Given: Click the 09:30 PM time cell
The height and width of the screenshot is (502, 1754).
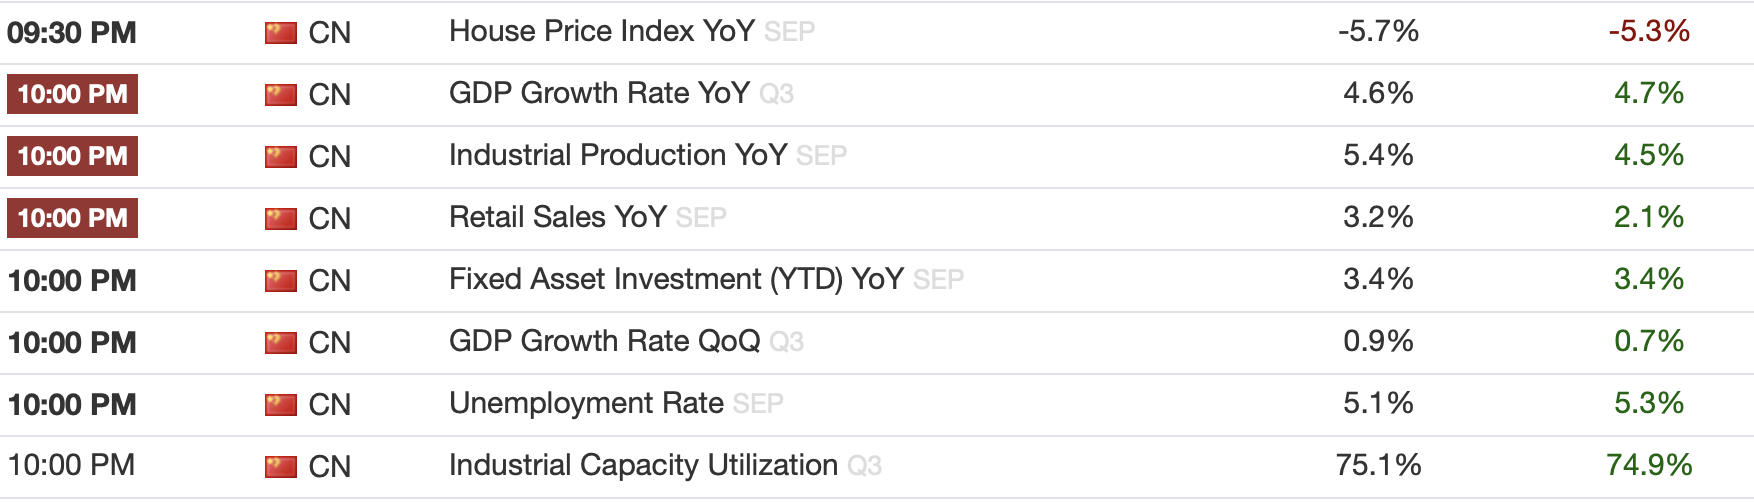Looking at the screenshot, I should pyautogui.click(x=72, y=33).
